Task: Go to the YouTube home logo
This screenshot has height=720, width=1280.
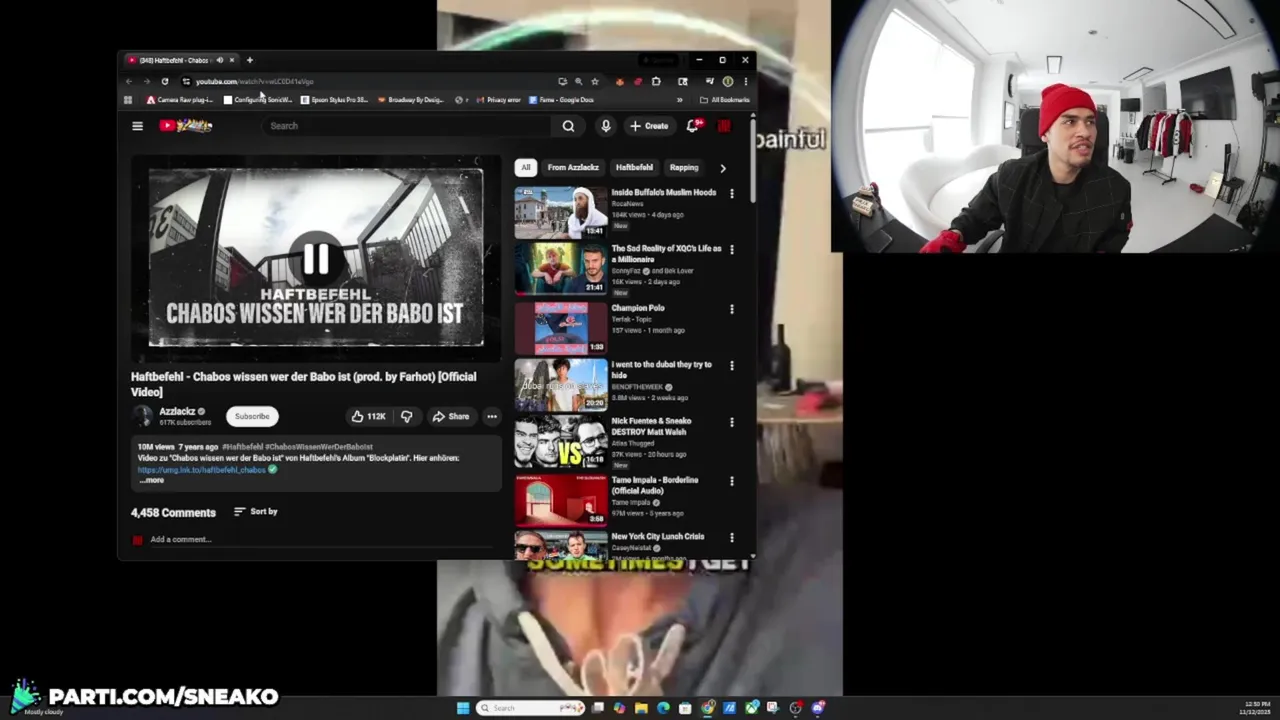Action: (x=186, y=126)
